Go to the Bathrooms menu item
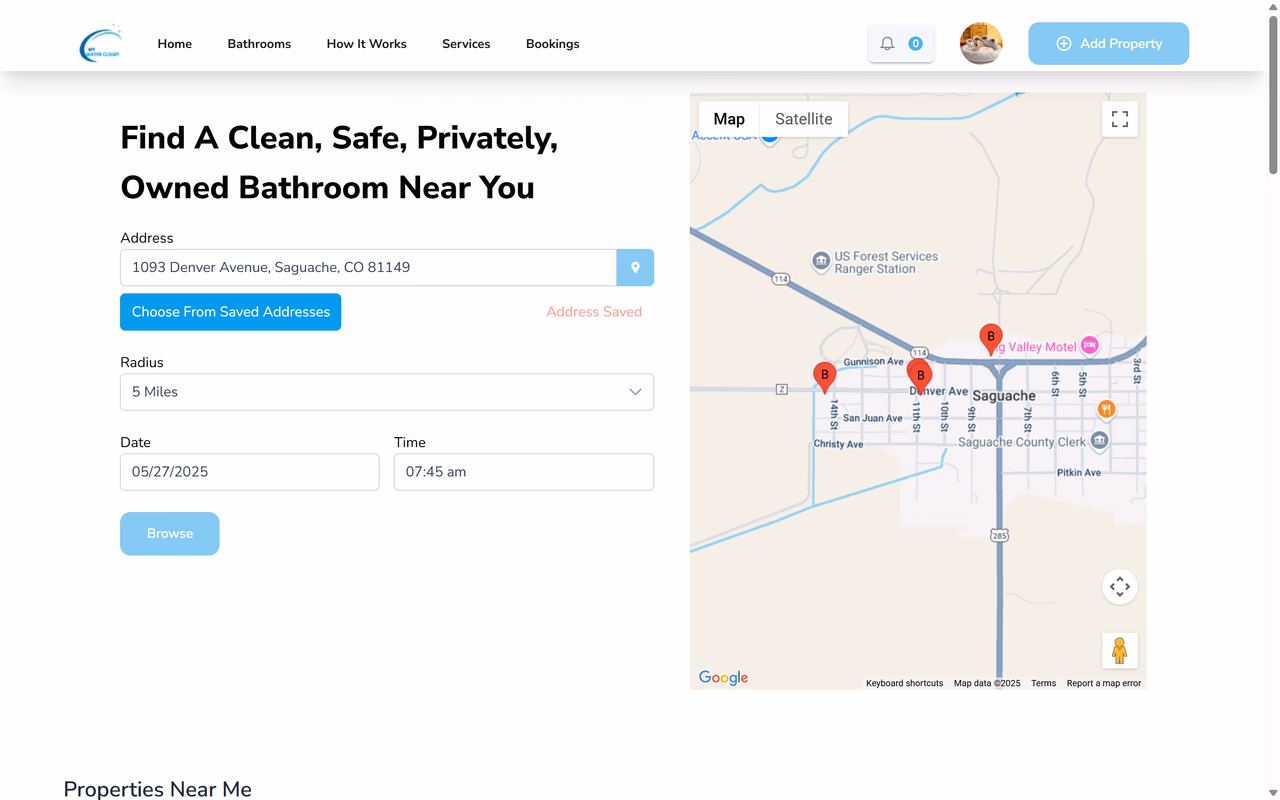Viewport: 1280px width, 800px height. click(x=259, y=44)
